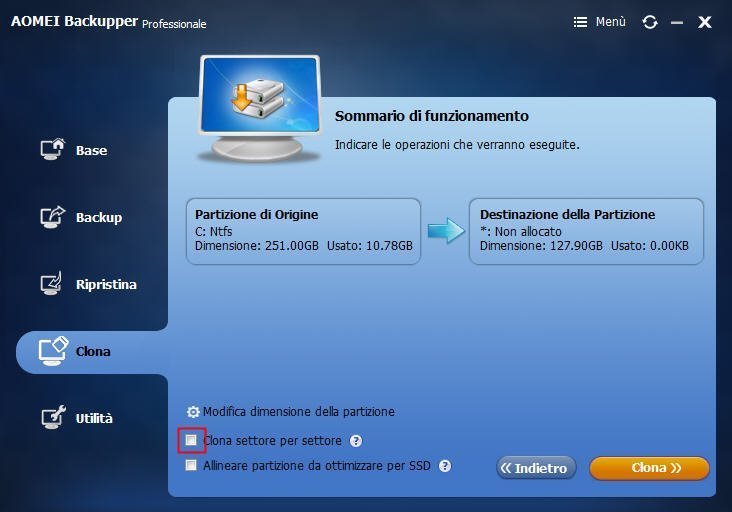Click the refresh icon in title bar
732x512 pixels.
coord(650,22)
